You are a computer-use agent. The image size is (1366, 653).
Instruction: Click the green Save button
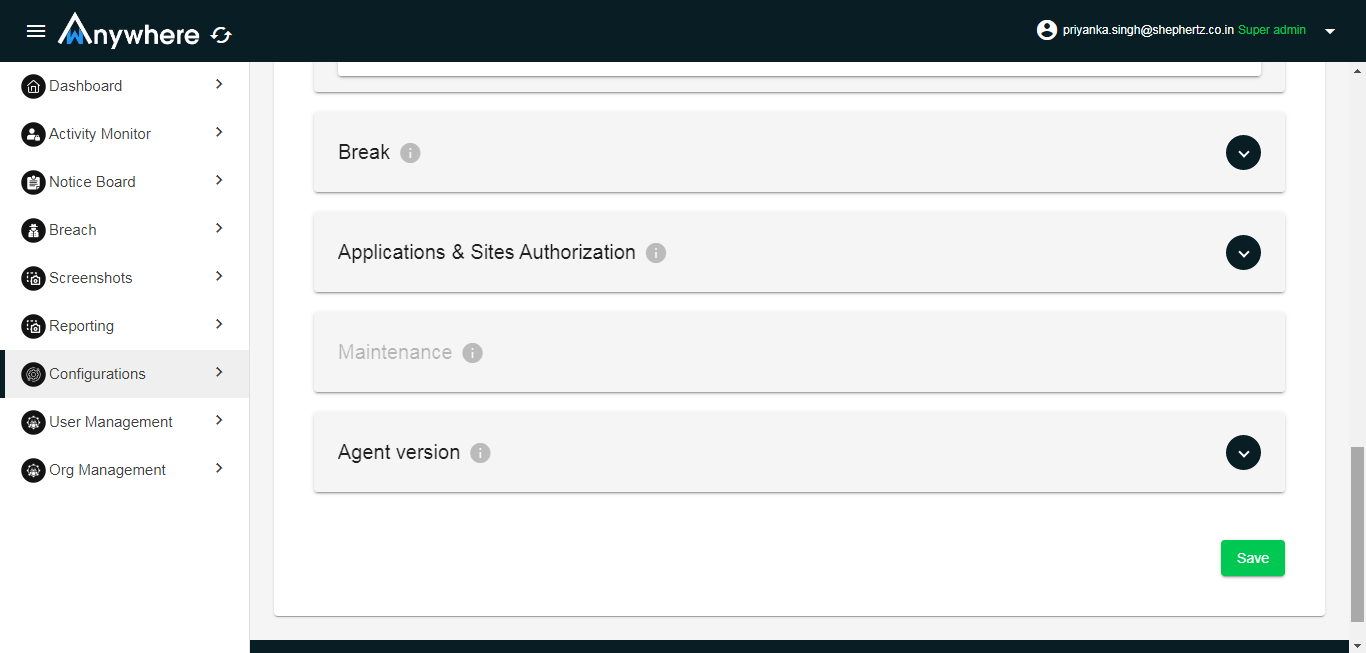(x=1252, y=558)
